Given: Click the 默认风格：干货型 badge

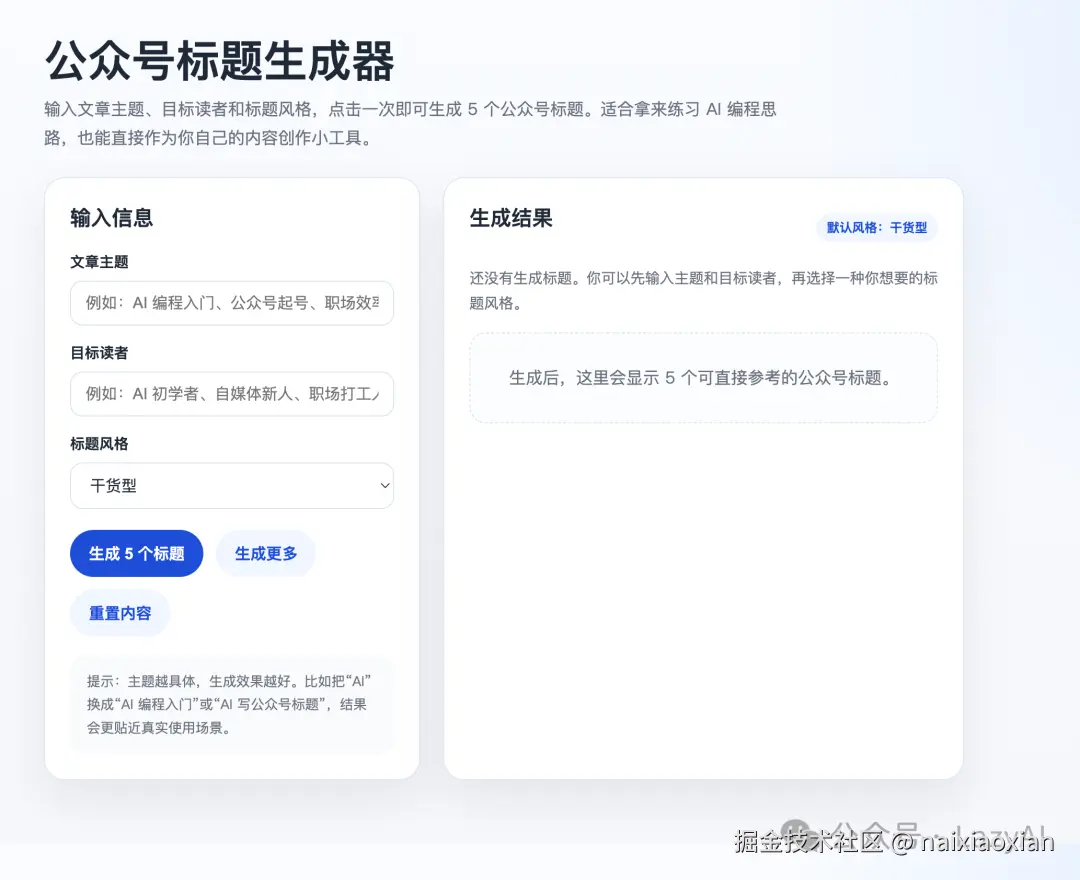Looking at the screenshot, I should click(876, 227).
